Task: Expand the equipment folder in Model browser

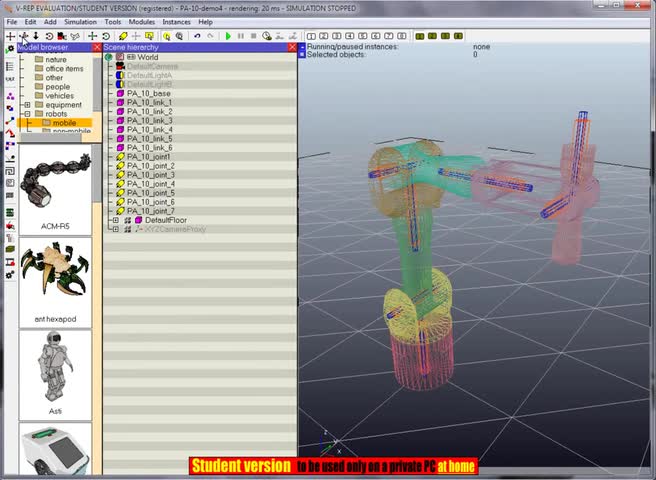Action: coord(27,105)
